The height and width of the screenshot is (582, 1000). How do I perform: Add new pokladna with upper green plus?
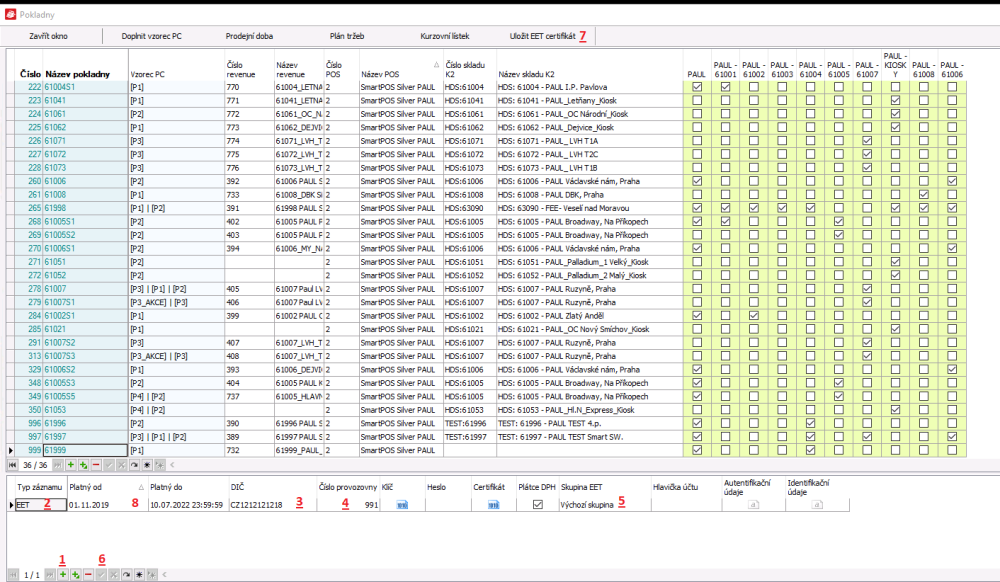coord(71,465)
